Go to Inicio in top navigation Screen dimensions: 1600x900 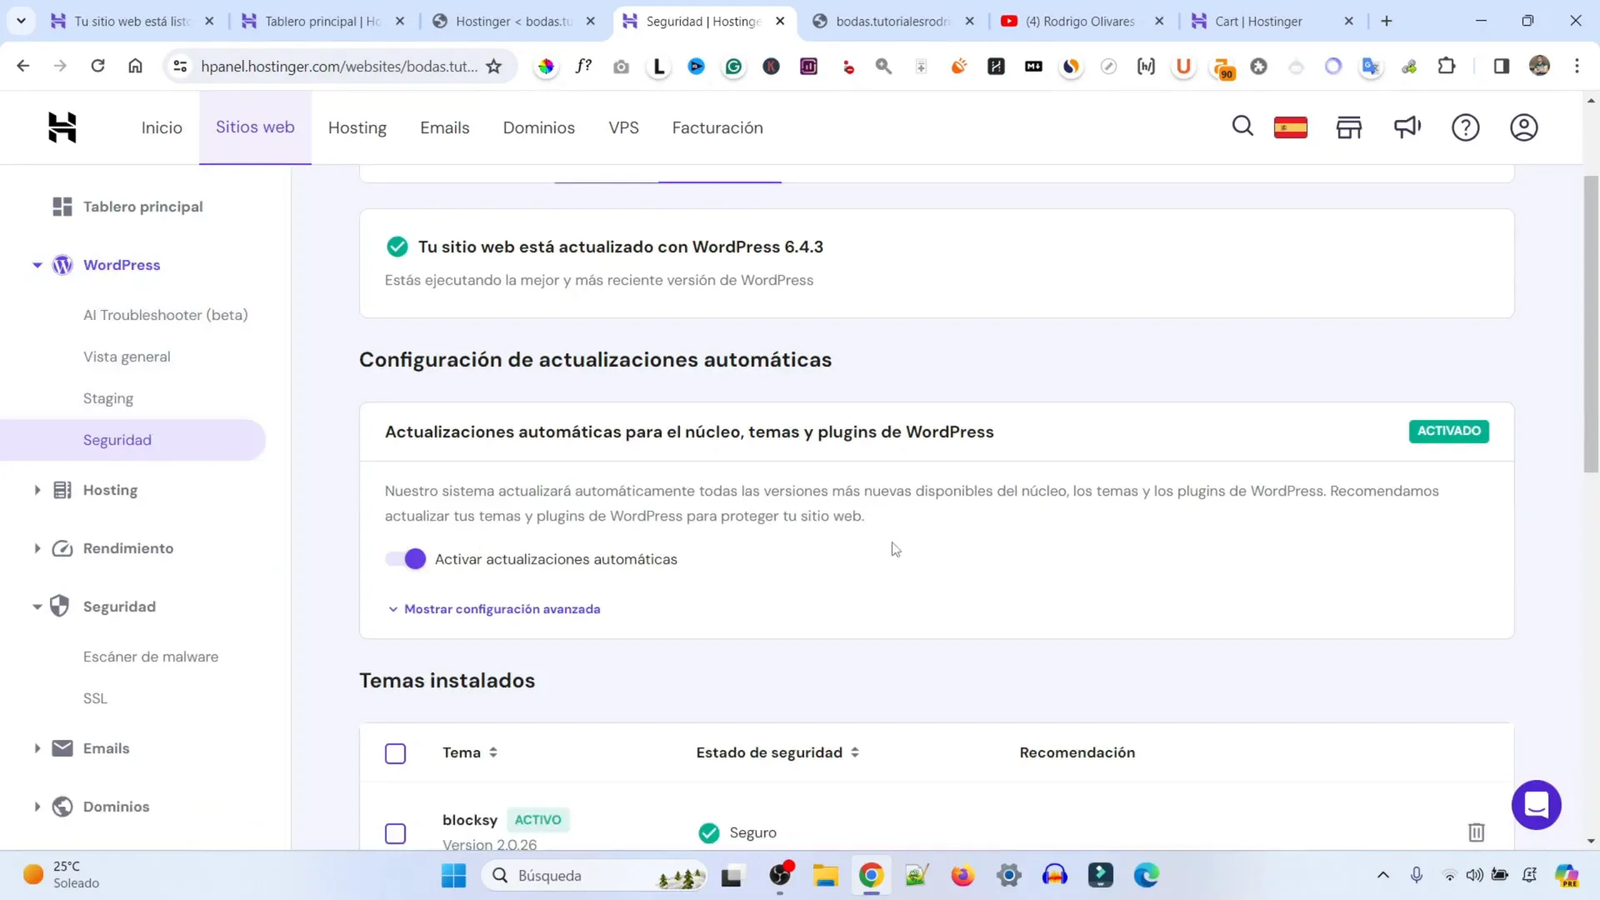[162, 128]
